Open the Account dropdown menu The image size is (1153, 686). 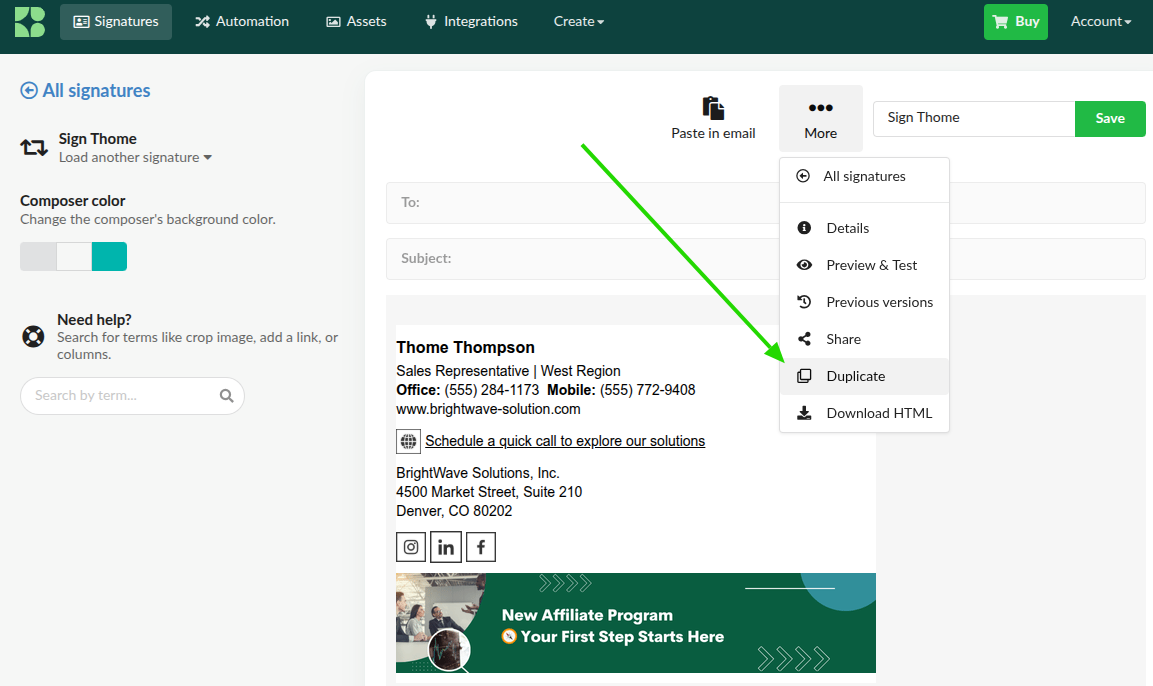(1100, 21)
